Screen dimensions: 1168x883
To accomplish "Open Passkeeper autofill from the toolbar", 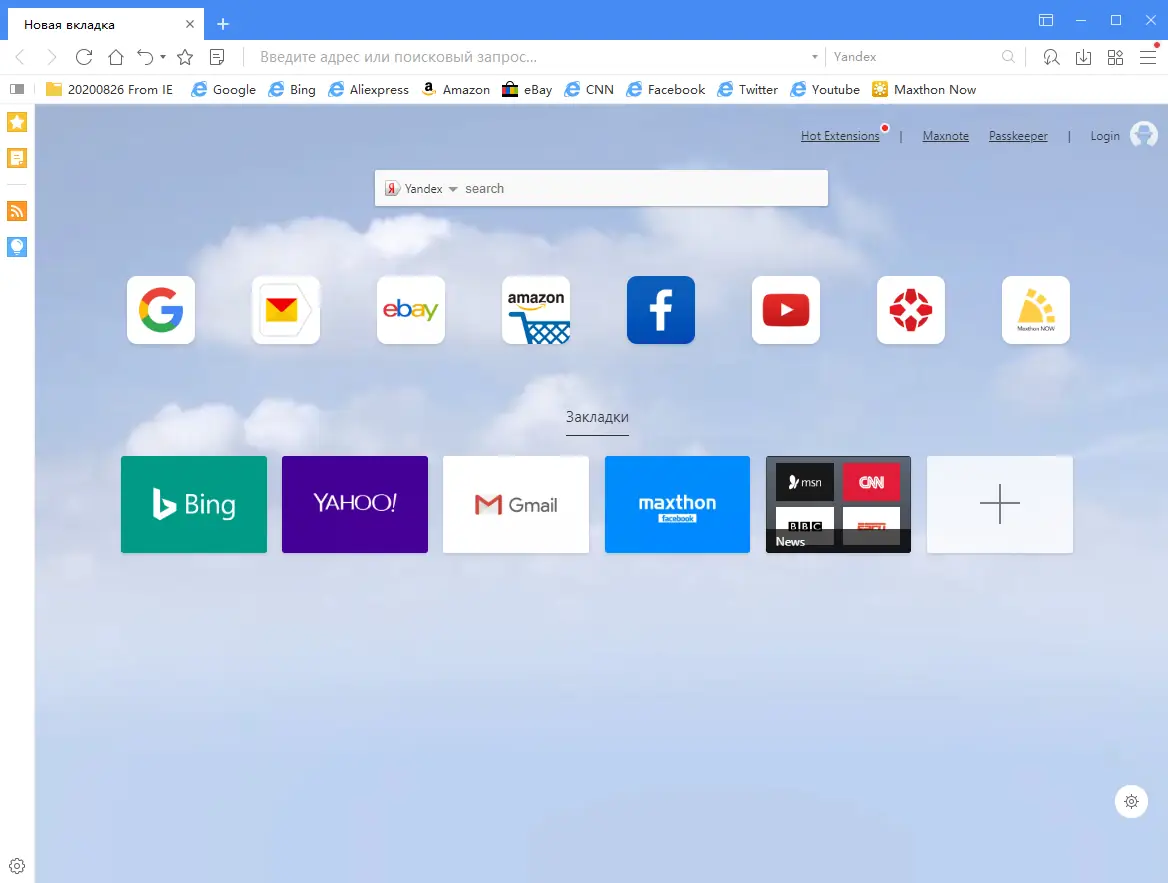I will point(1051,57).
